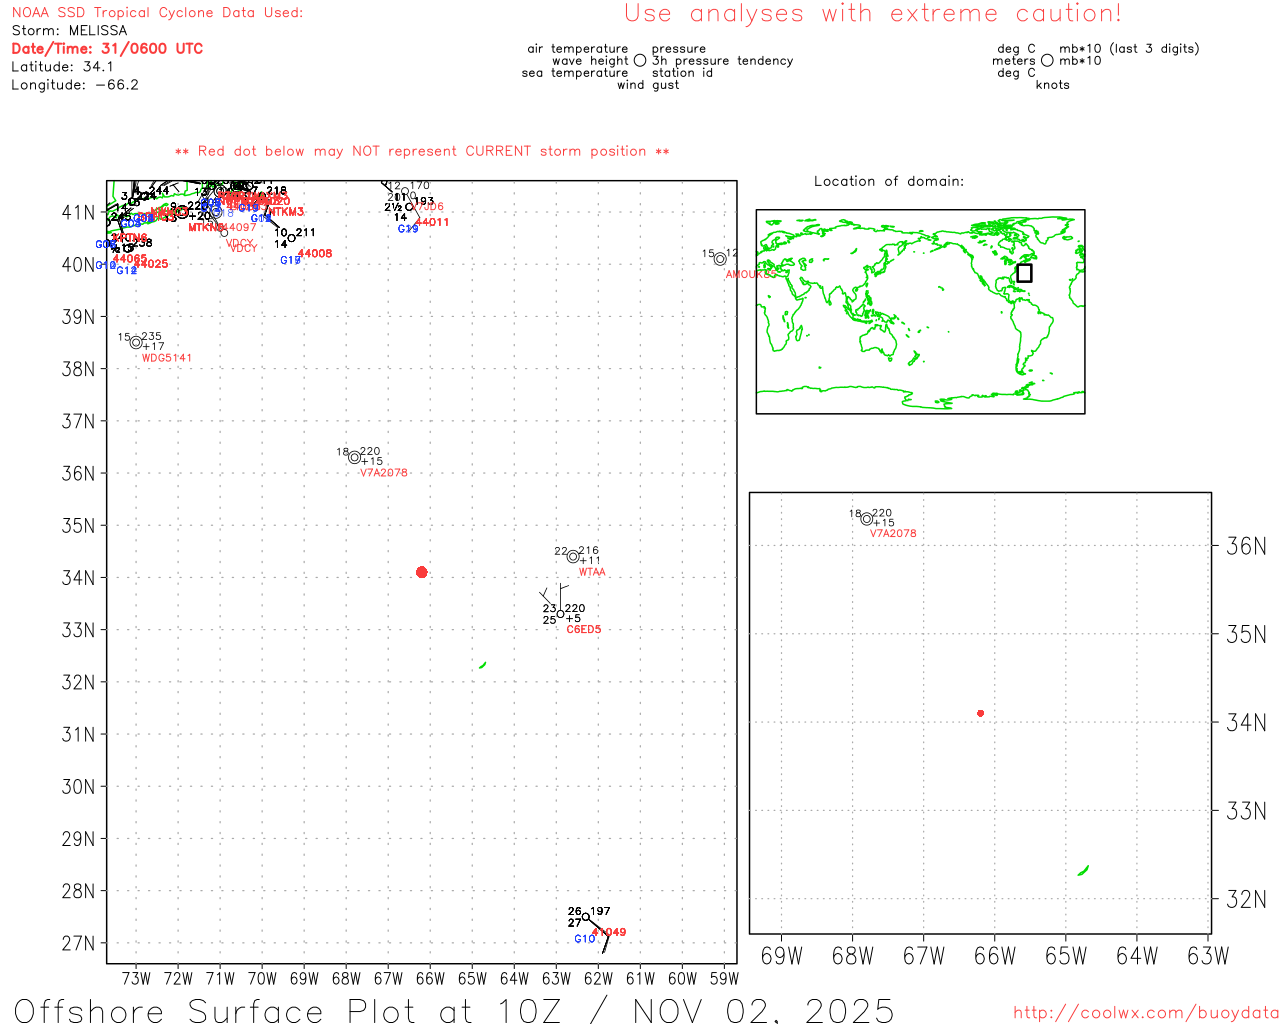Click the Bermuda island outline in inset map
Viewport: 1280px width, 1024px height.
(x=1083, y=870)
